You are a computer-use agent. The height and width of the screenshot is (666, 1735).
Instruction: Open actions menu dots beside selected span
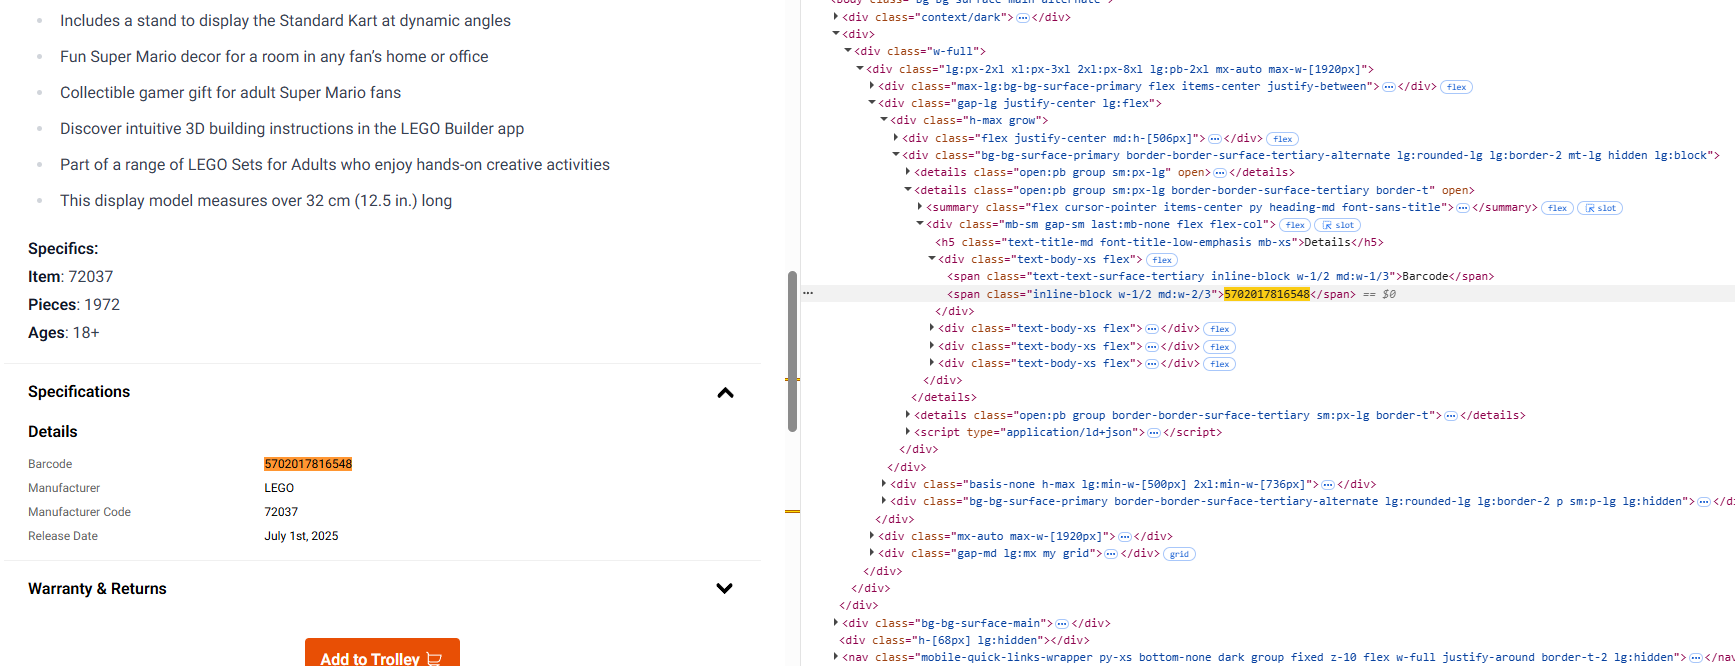pyautogui.click(x=808, y=293)
